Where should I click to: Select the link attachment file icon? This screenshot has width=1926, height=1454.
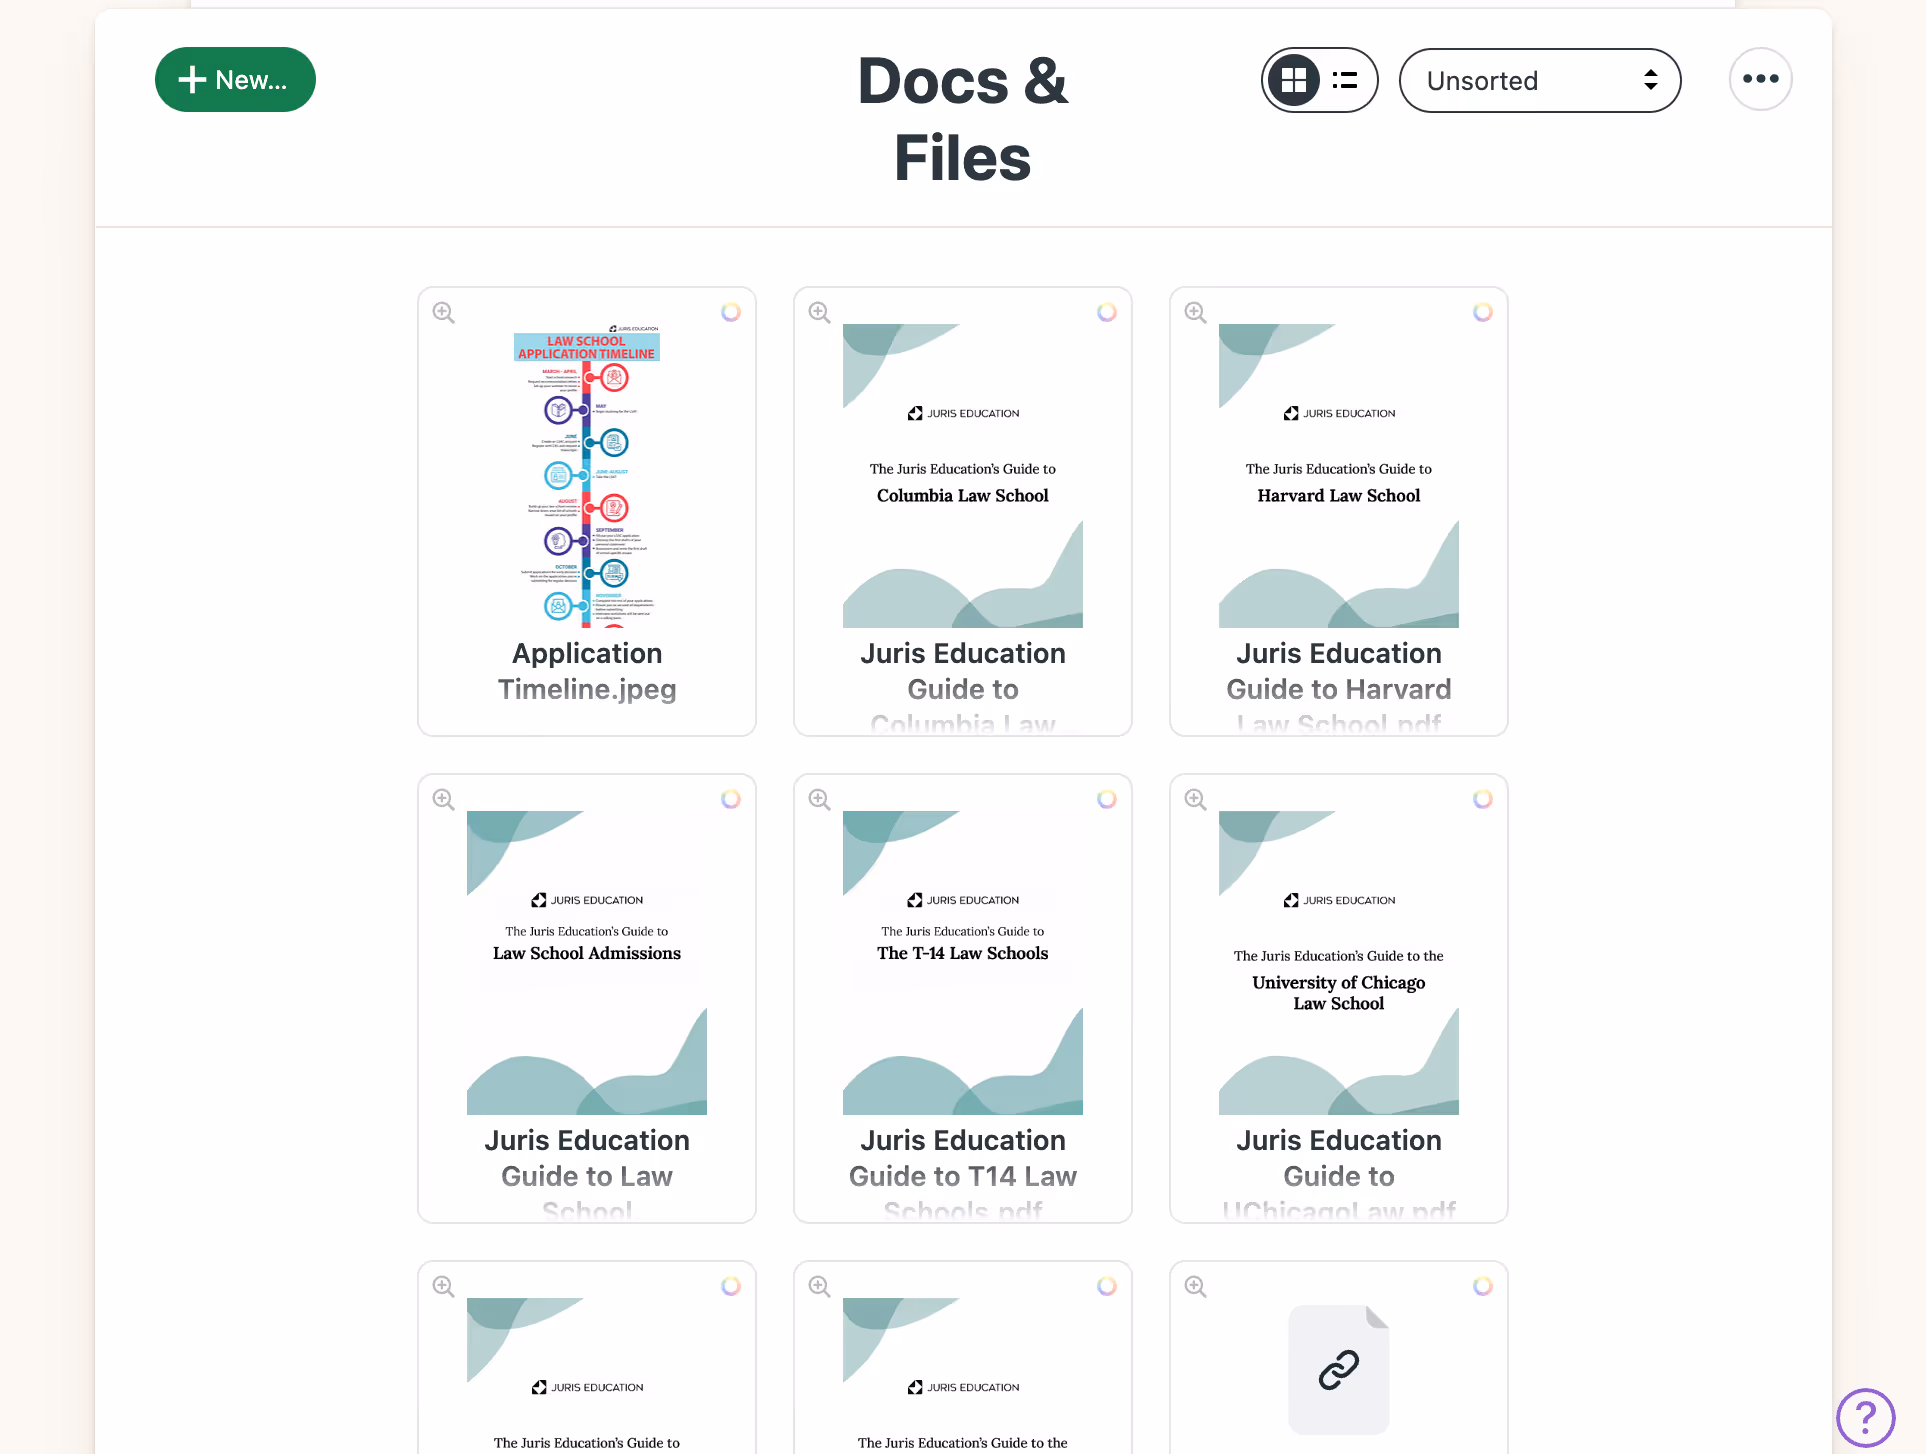pos(1338,1369)
